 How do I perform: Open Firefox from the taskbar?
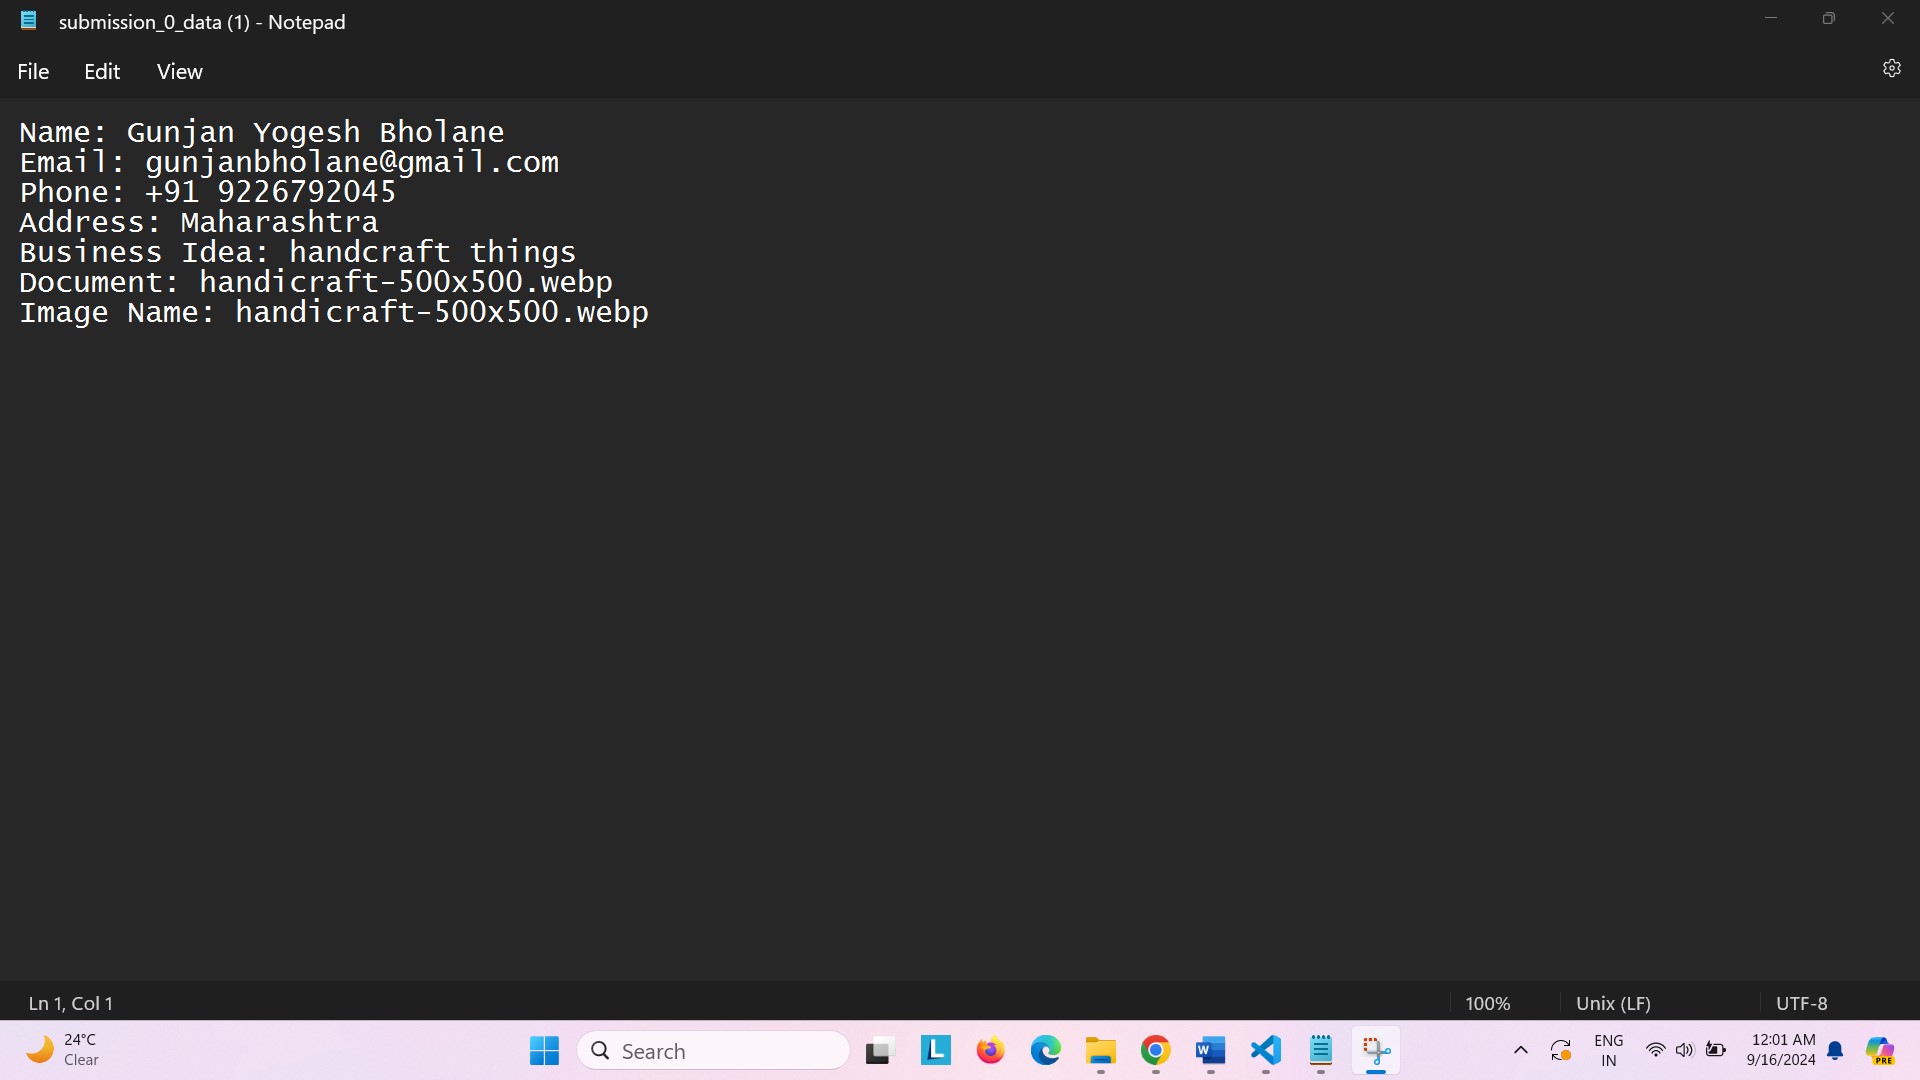point(990,1051)
